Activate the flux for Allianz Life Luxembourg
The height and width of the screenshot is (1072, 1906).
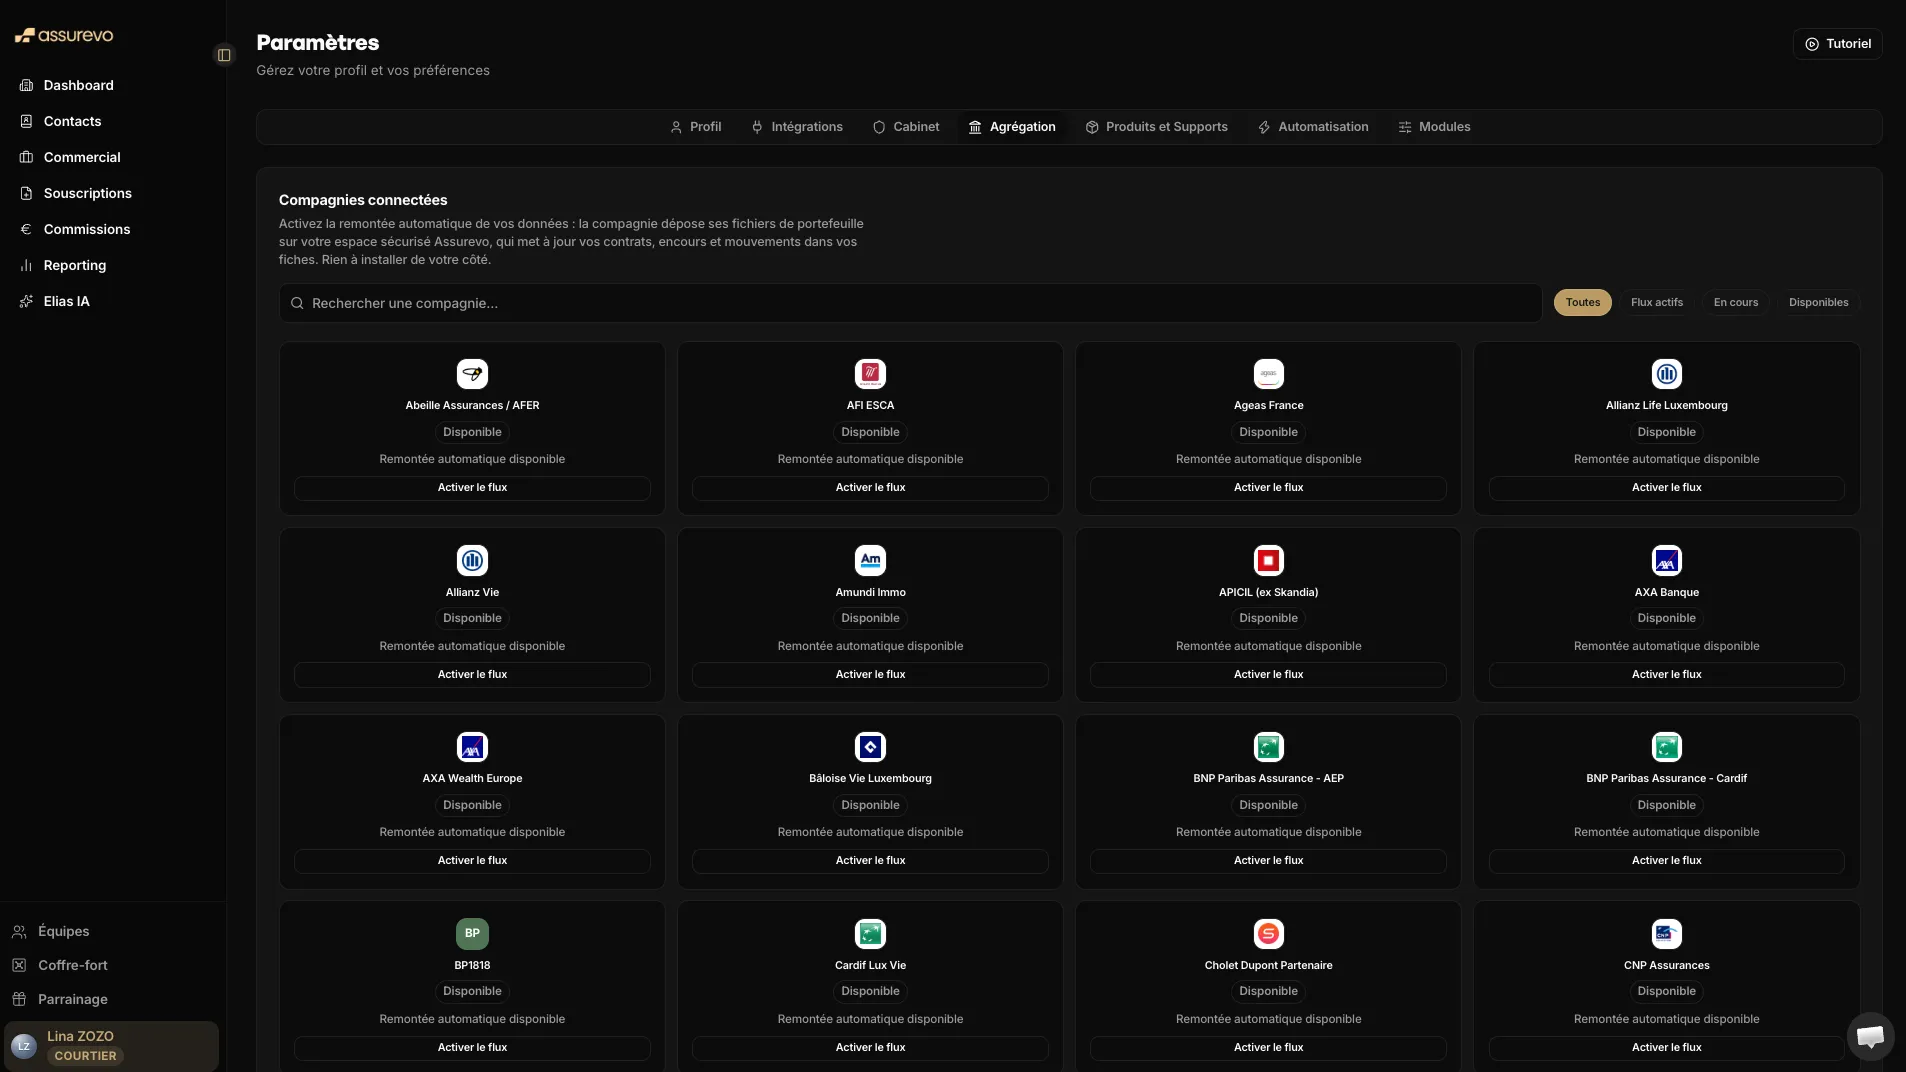tap(1666, 488)
